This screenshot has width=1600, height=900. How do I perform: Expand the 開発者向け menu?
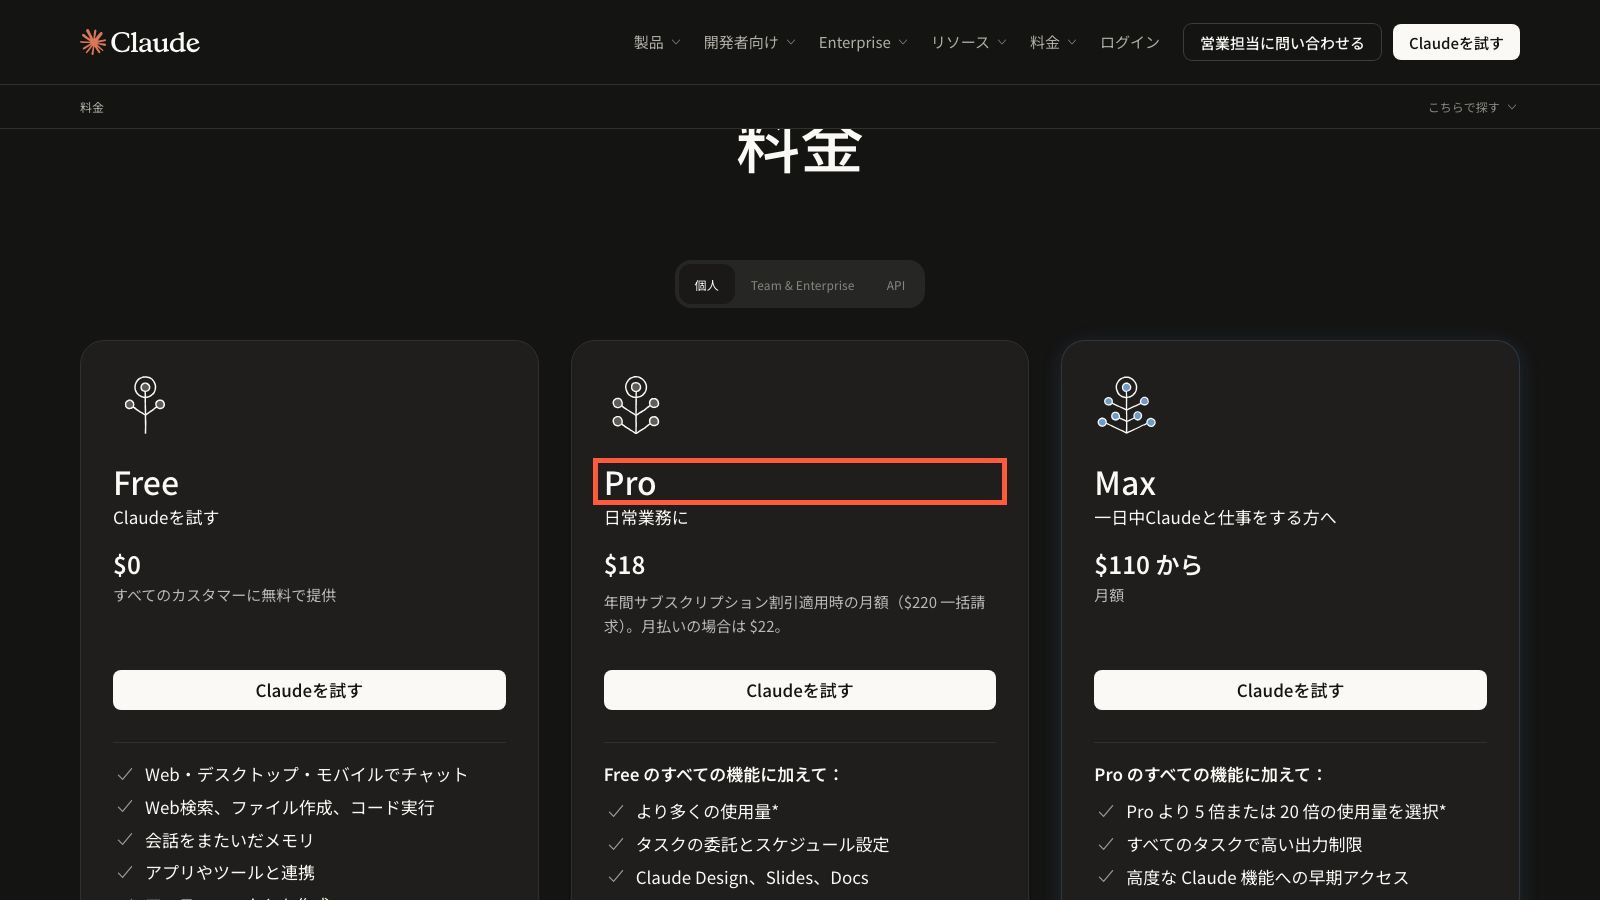click(x=750, y=42)
